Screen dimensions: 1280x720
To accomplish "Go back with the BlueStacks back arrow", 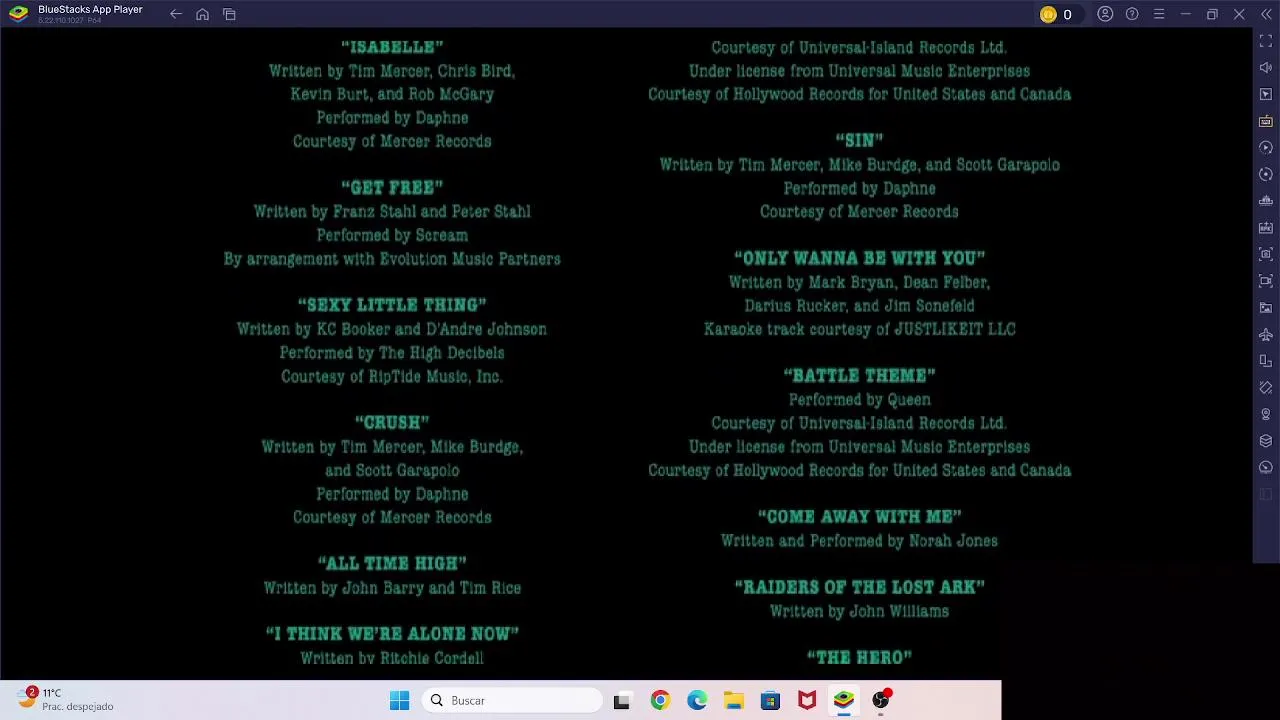I will click(176, 14).
